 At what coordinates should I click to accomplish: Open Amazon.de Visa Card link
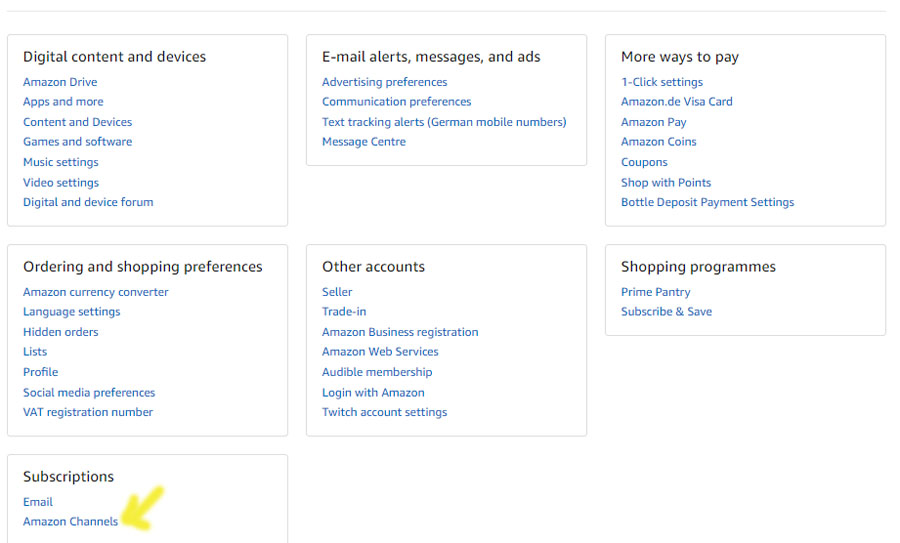(677, 102)
